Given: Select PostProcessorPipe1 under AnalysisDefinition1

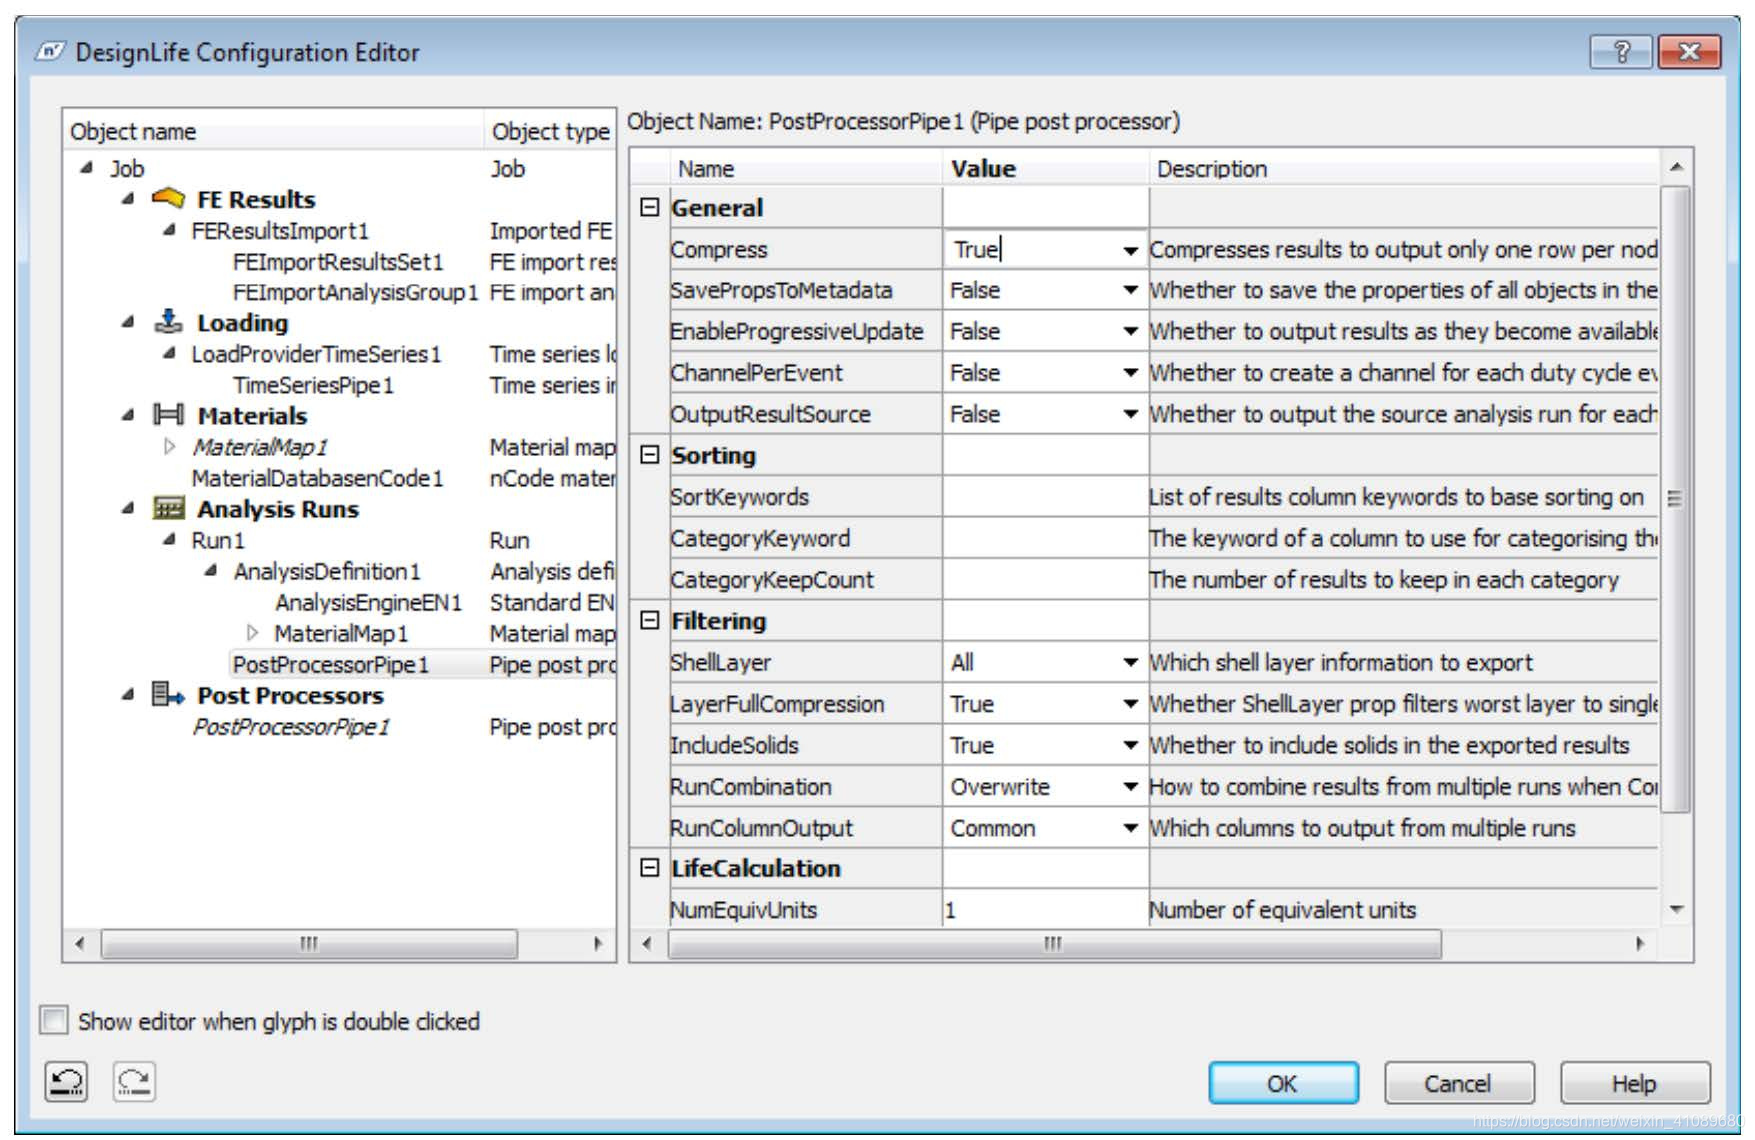Looking at the screenshot, I should [330, 665].
